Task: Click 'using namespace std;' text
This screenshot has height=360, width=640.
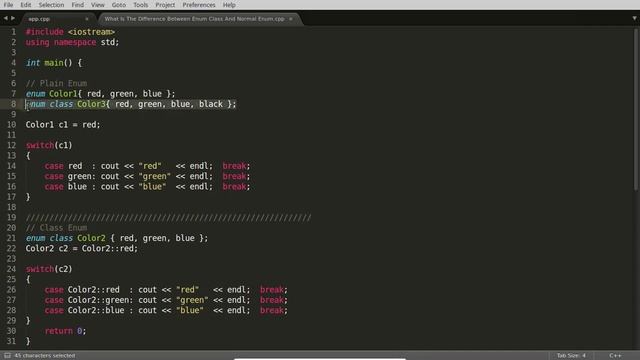Action: pos(72,42)
